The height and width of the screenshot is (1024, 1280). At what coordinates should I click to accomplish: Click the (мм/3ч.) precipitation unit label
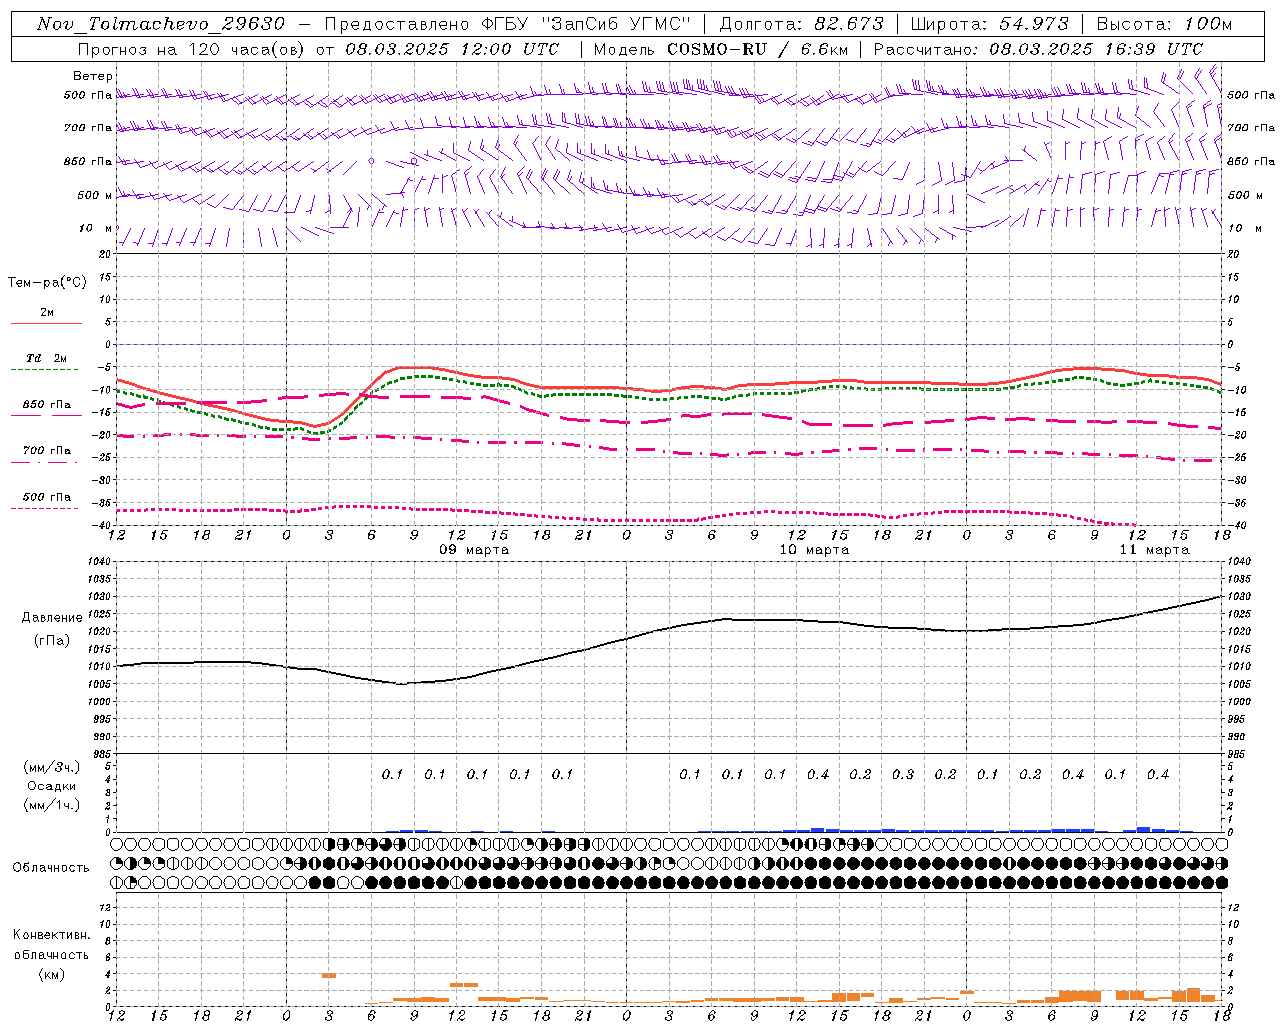point(51,767)
